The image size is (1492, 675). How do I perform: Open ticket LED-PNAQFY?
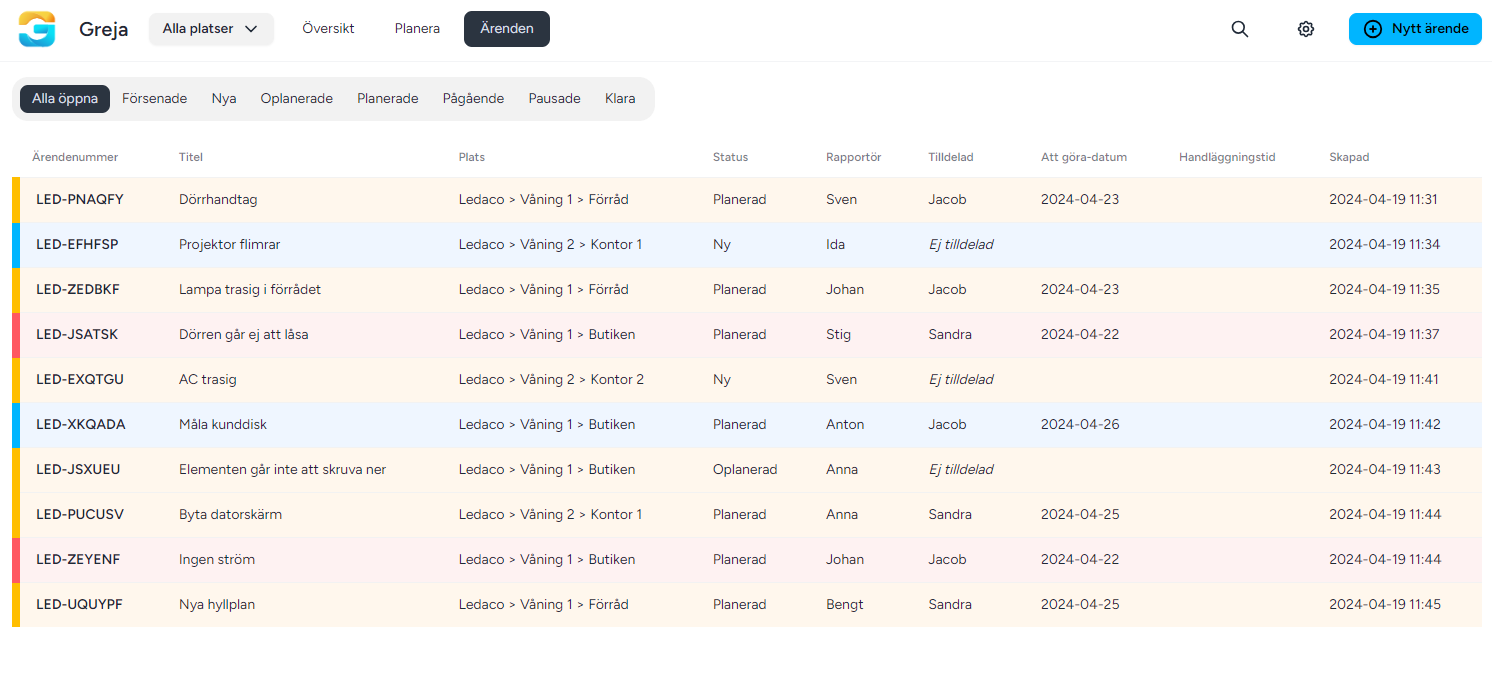[80, 200]
